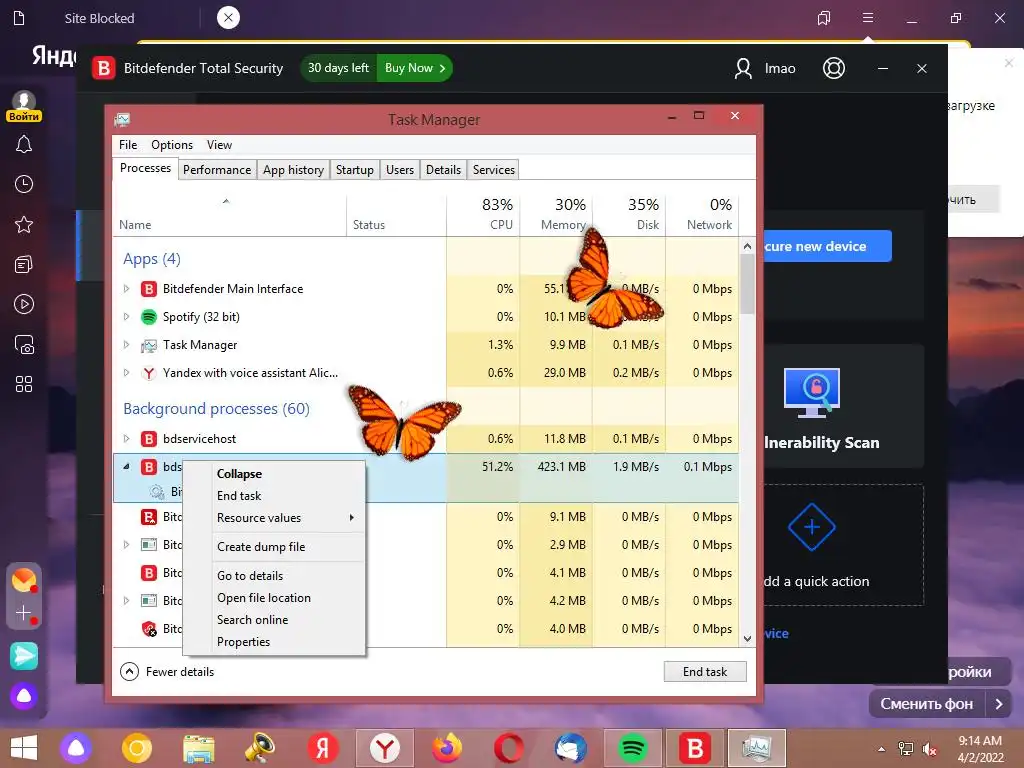Image resolution: width=1024 pixels, height=768 pixels.
Task: Close the Site Blocked browser tab
Action: [x=228, y=18]
